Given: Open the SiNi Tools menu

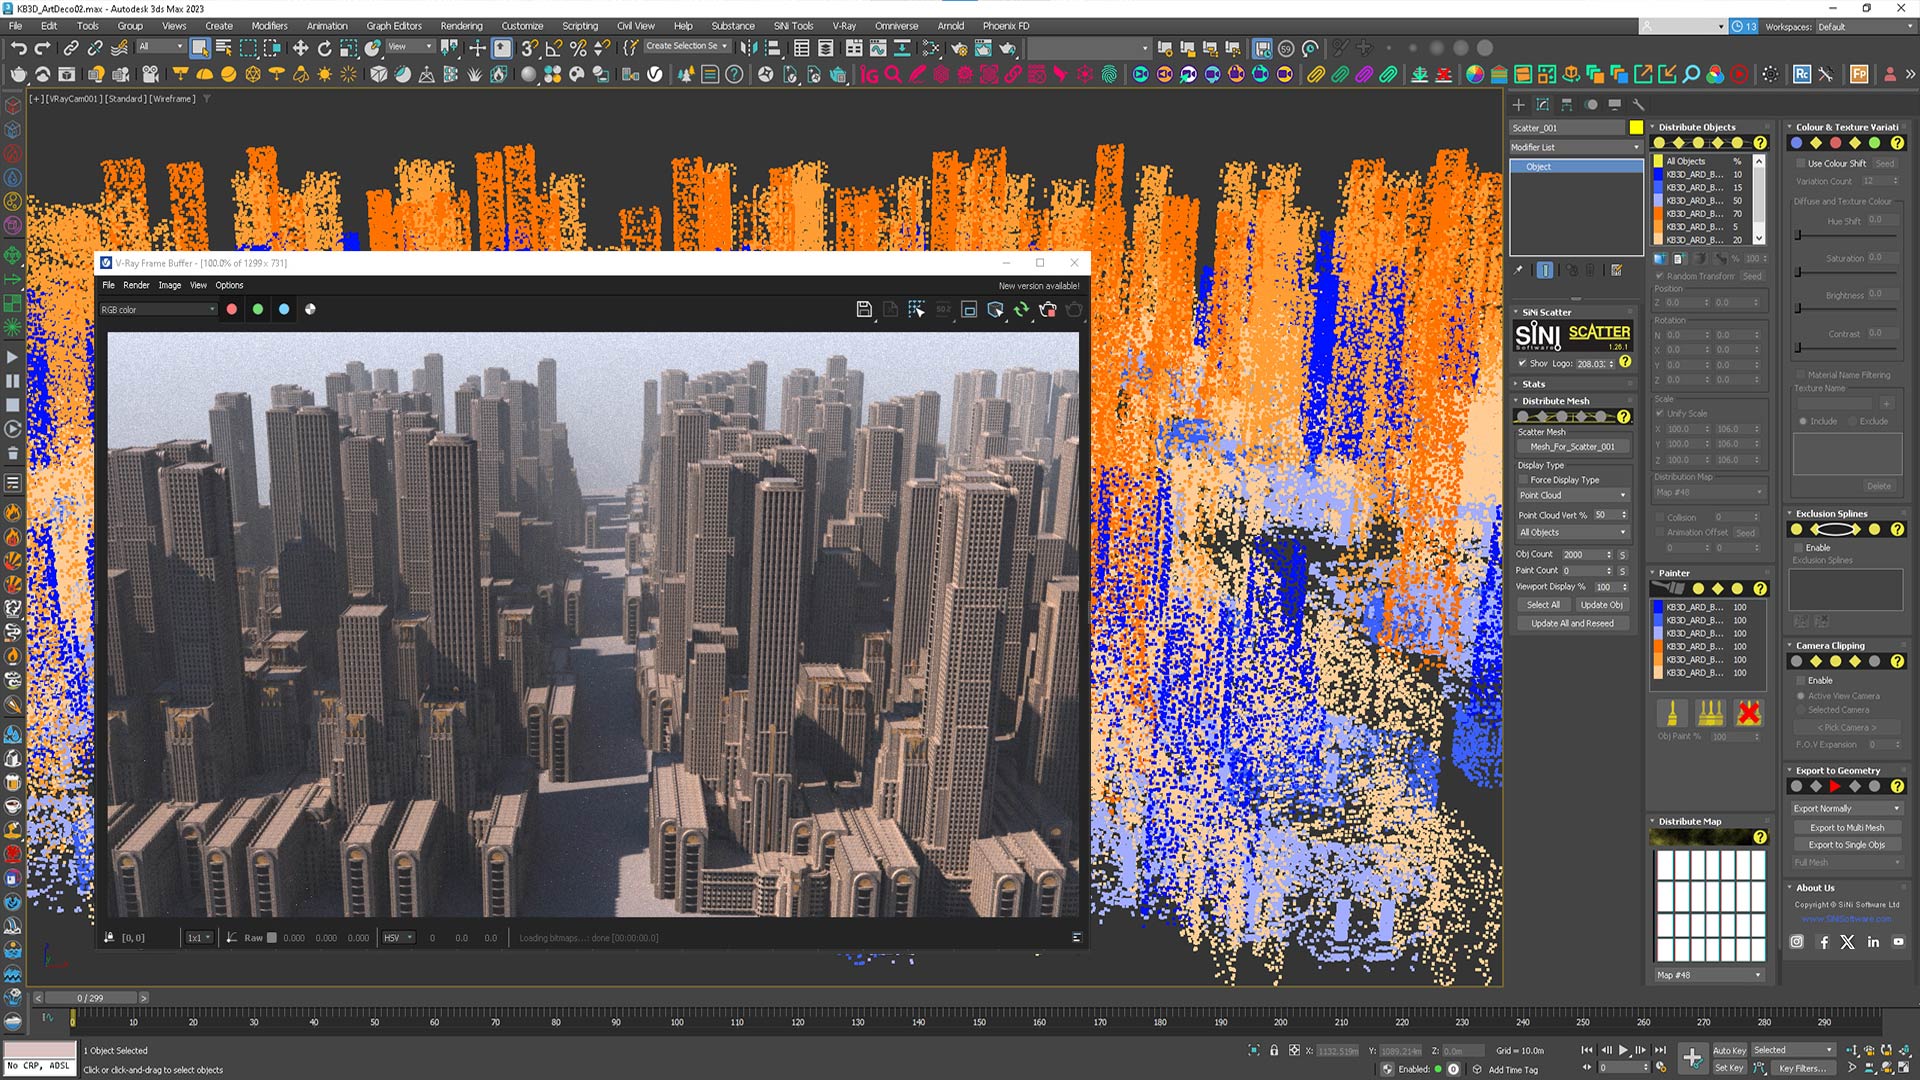Looking at the screenshot, I should [793, 26].
